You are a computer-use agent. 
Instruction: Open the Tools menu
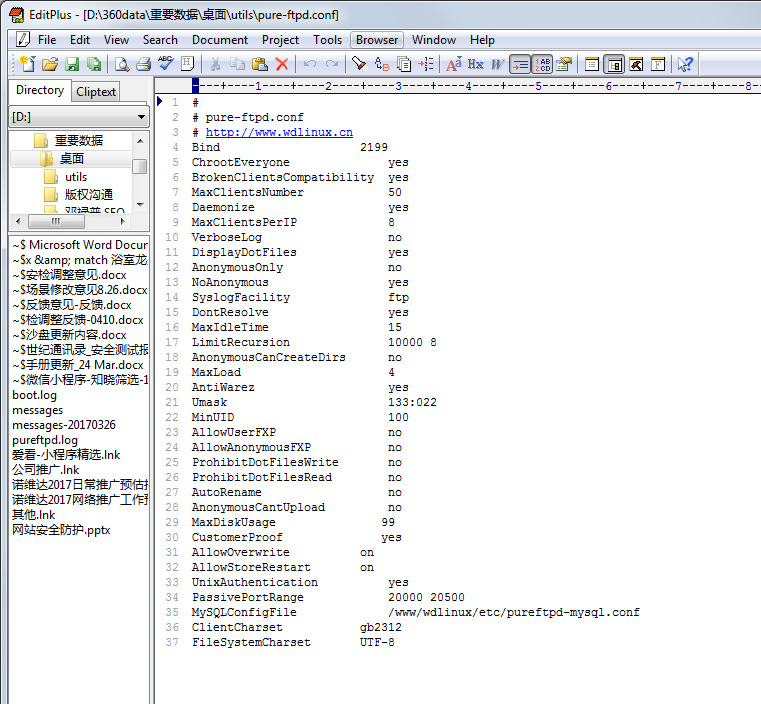coord(328,40)
